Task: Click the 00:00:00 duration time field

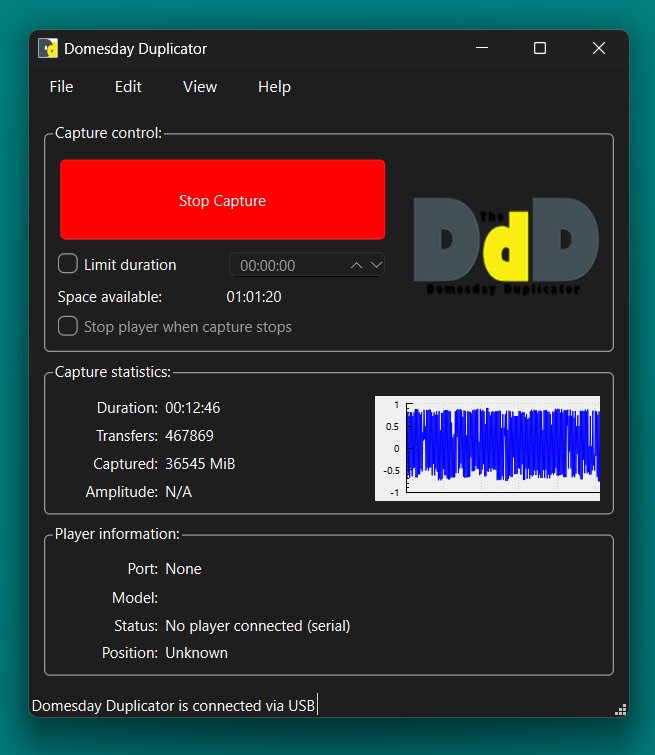Action: 285,266
